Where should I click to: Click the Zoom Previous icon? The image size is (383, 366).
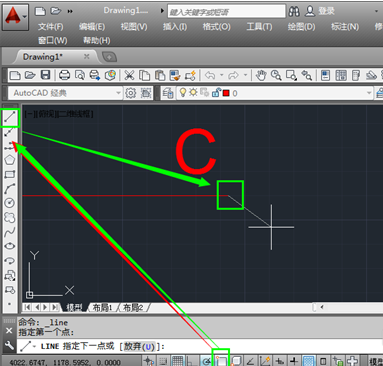point(307,75)
